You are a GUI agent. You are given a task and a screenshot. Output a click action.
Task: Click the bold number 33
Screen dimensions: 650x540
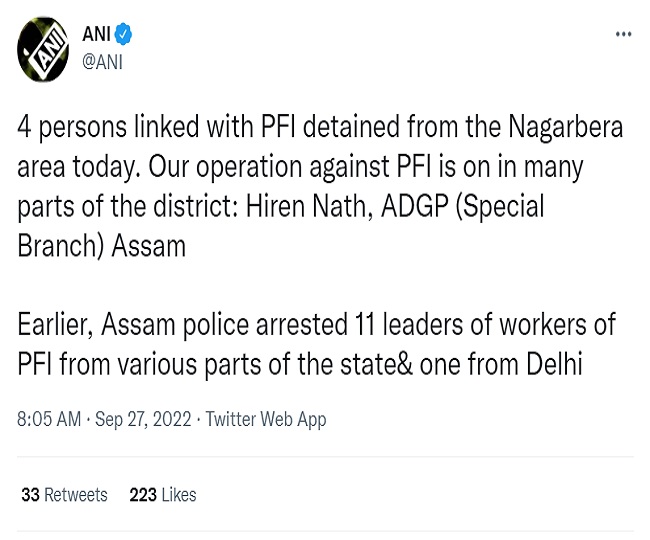click(31, 495)
